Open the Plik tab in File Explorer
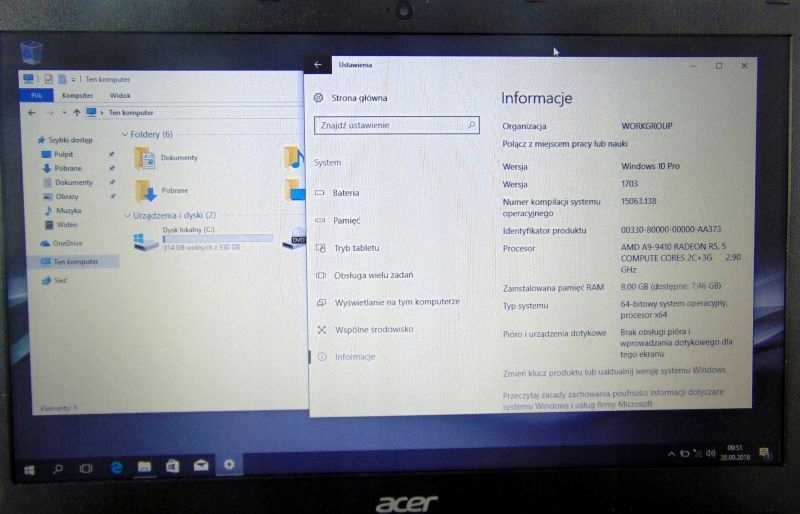Screen dimensions: 800x514 pos(36,95)
